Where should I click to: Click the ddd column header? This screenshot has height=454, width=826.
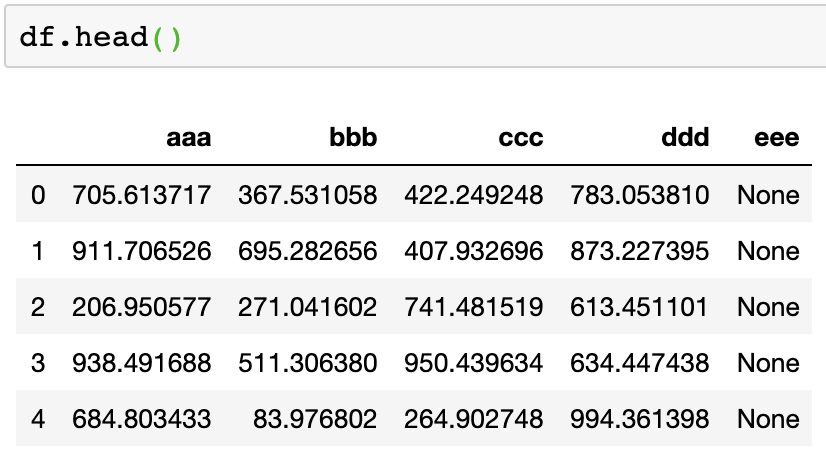point(686,138)
